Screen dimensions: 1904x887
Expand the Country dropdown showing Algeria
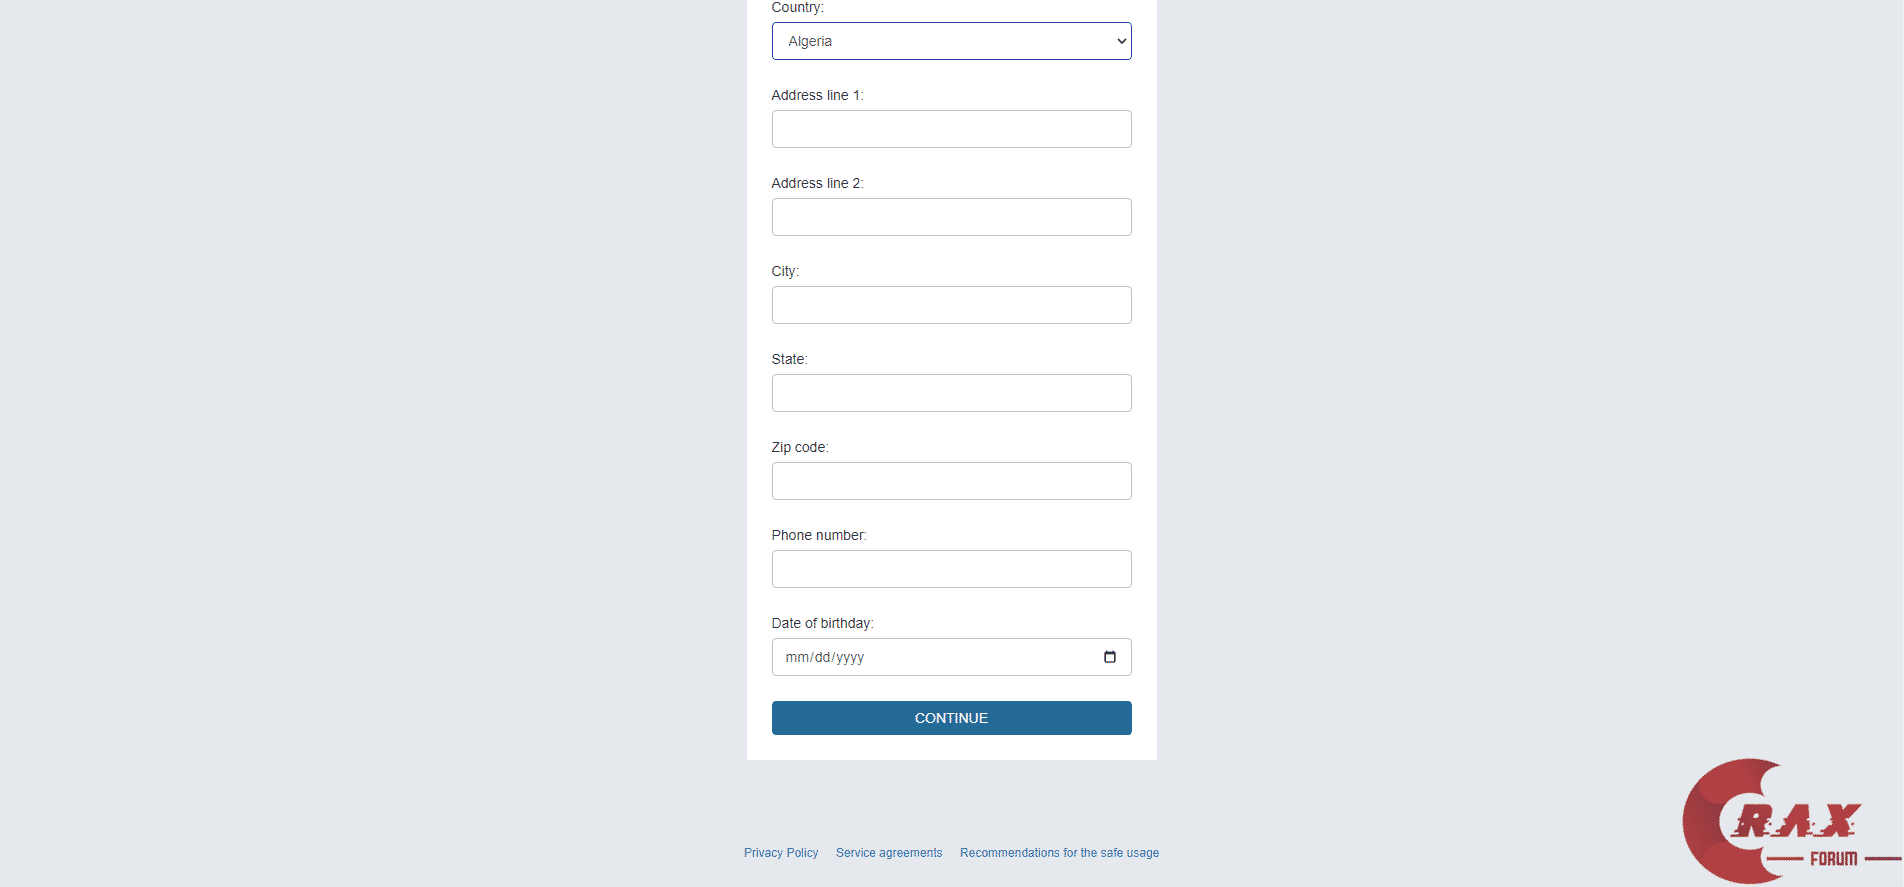coord(951,41)
